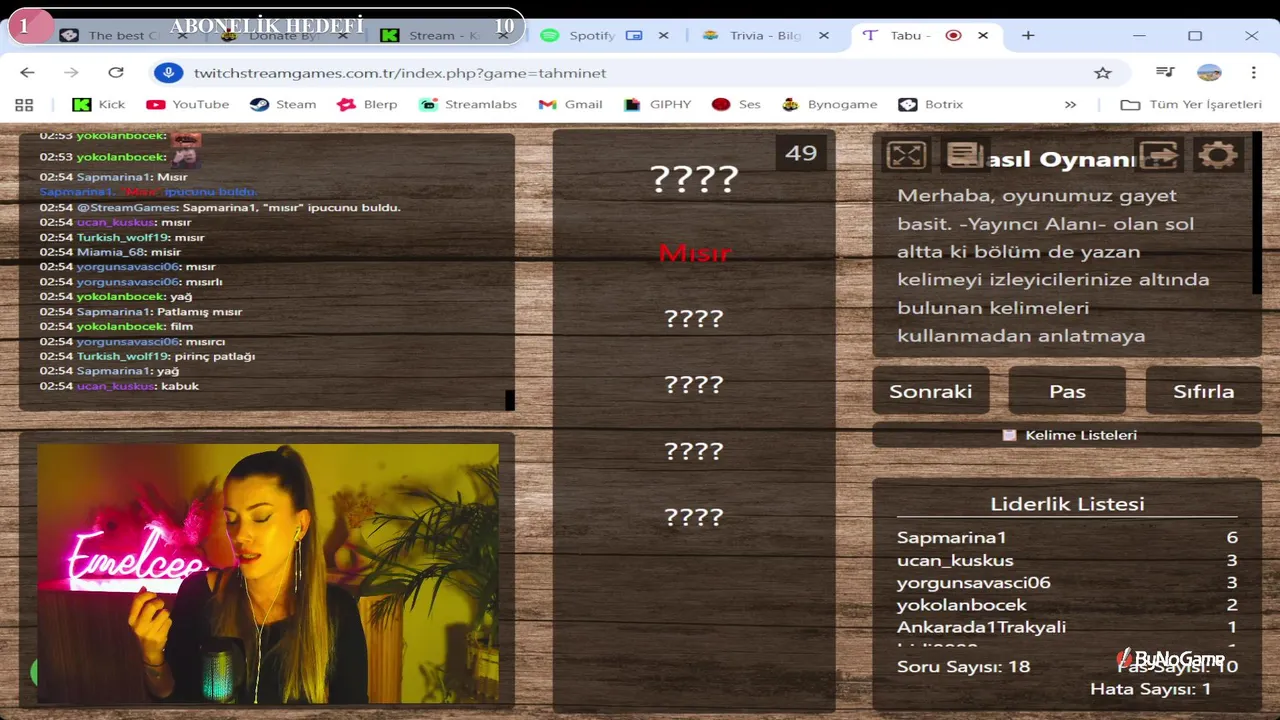This screenshot has height=720, width=1280.
Task: Open the YouTube bookmark
Action: (187, 104)
